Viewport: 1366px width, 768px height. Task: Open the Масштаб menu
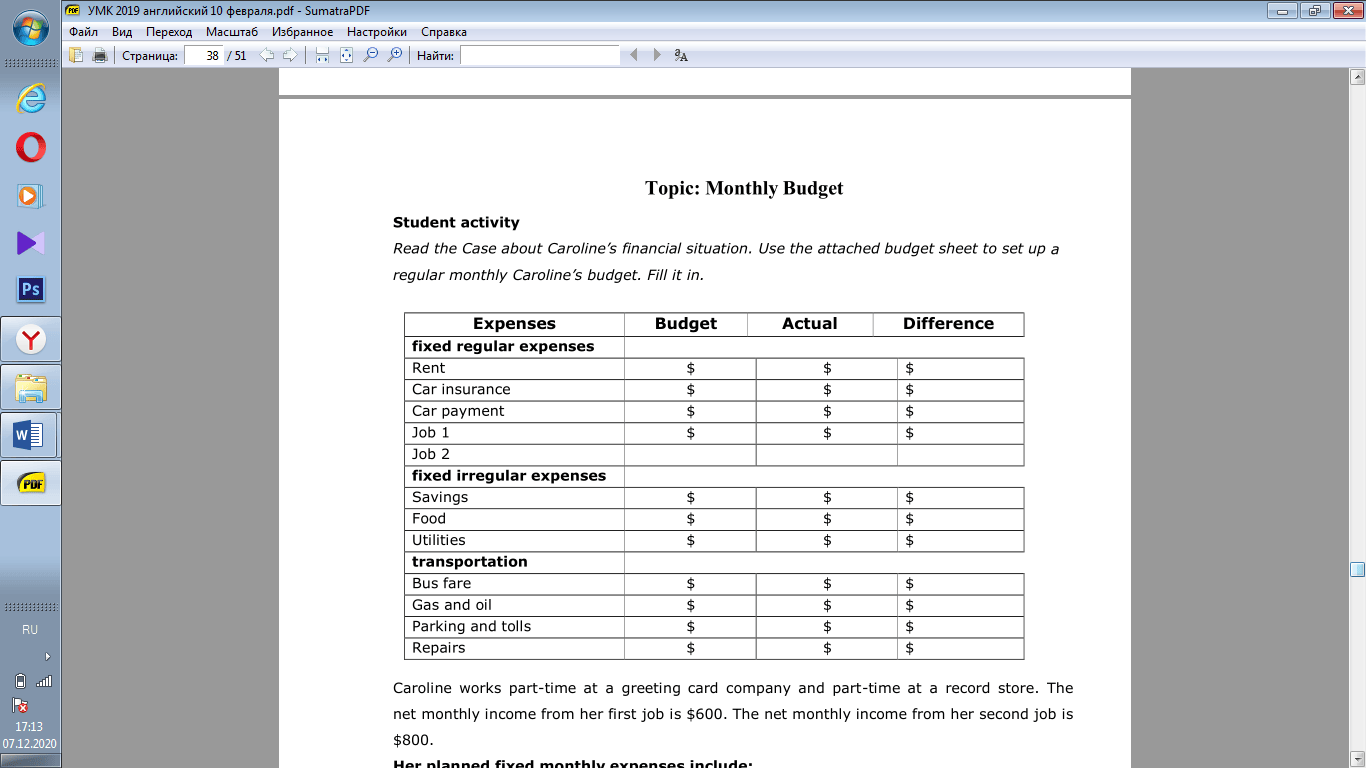point(232,32)
